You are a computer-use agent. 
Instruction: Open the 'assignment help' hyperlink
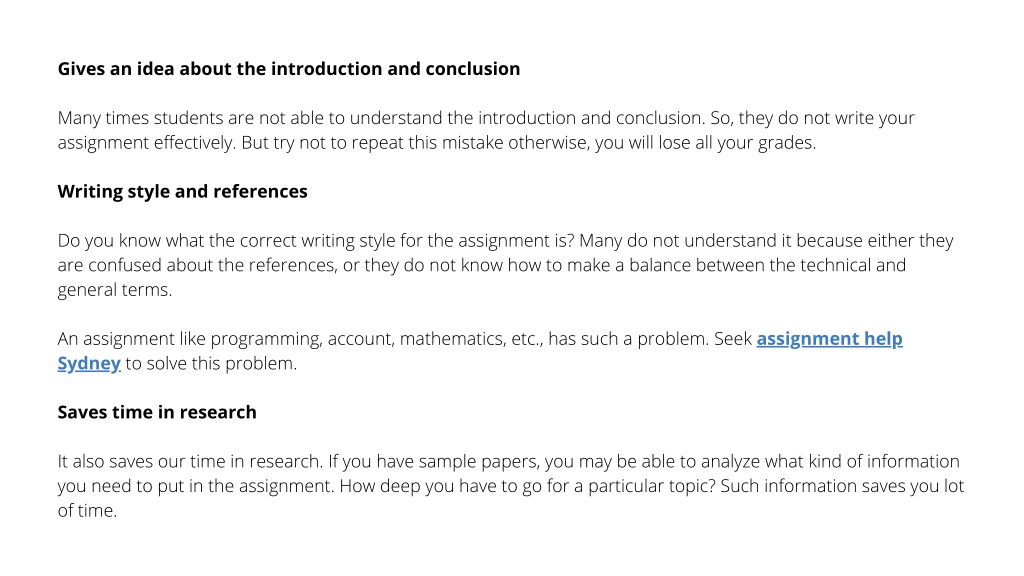coord(829,339)
